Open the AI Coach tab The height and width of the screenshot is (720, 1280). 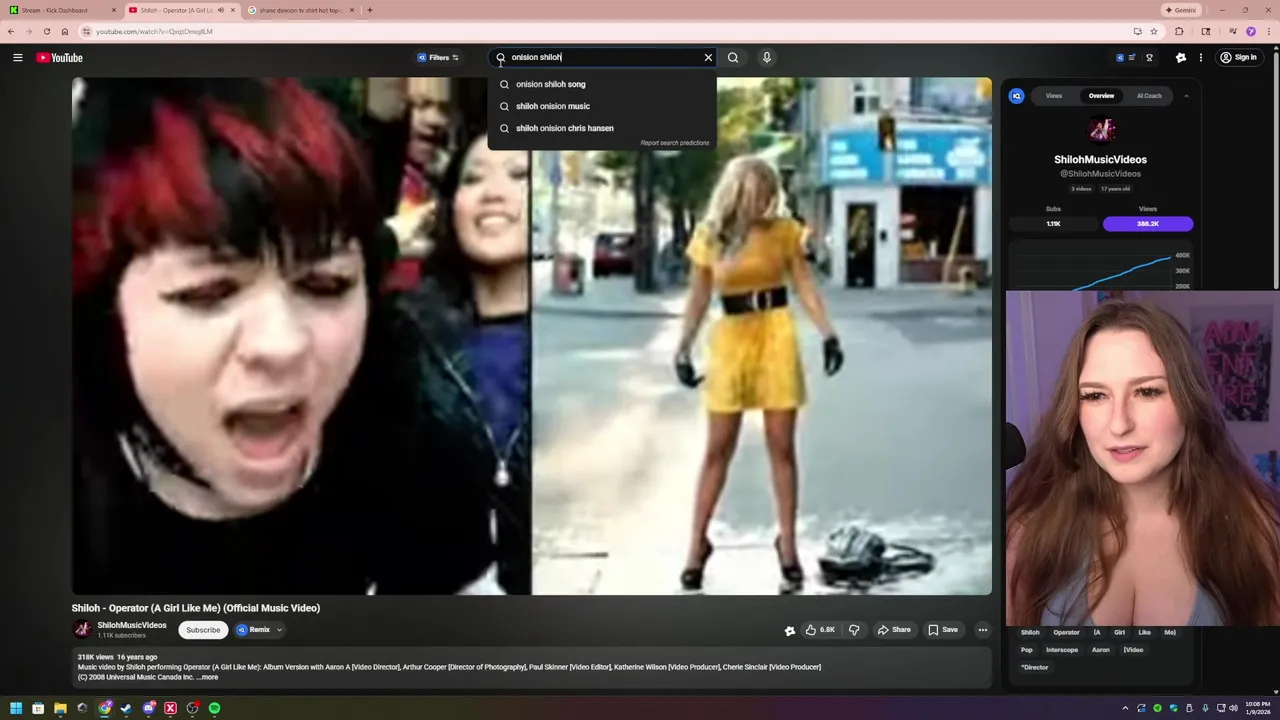(x=1149, y=96)
